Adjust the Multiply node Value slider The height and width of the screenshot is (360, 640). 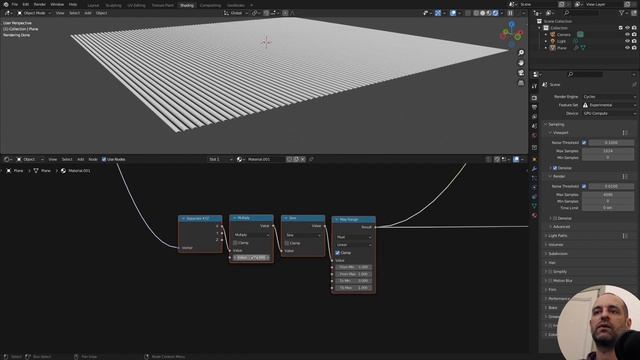coord(251,258)
